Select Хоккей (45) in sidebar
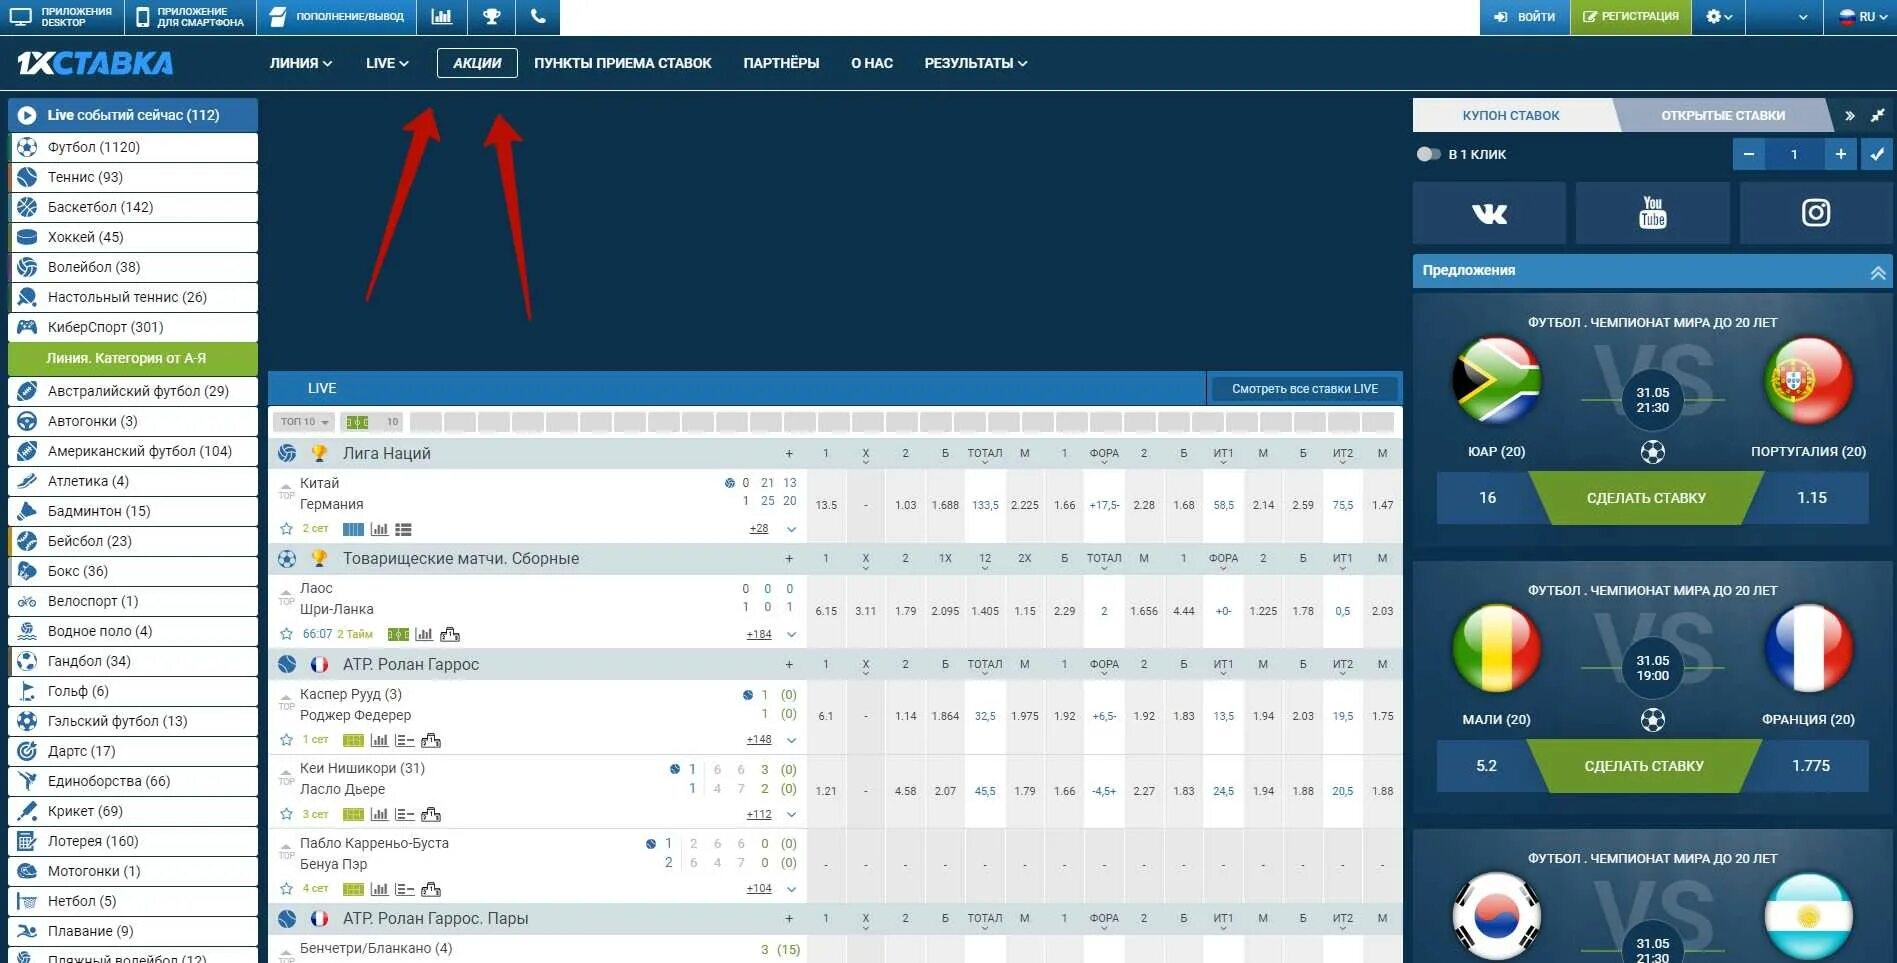The image size is (1897, 963). click(x=133, y=237)
